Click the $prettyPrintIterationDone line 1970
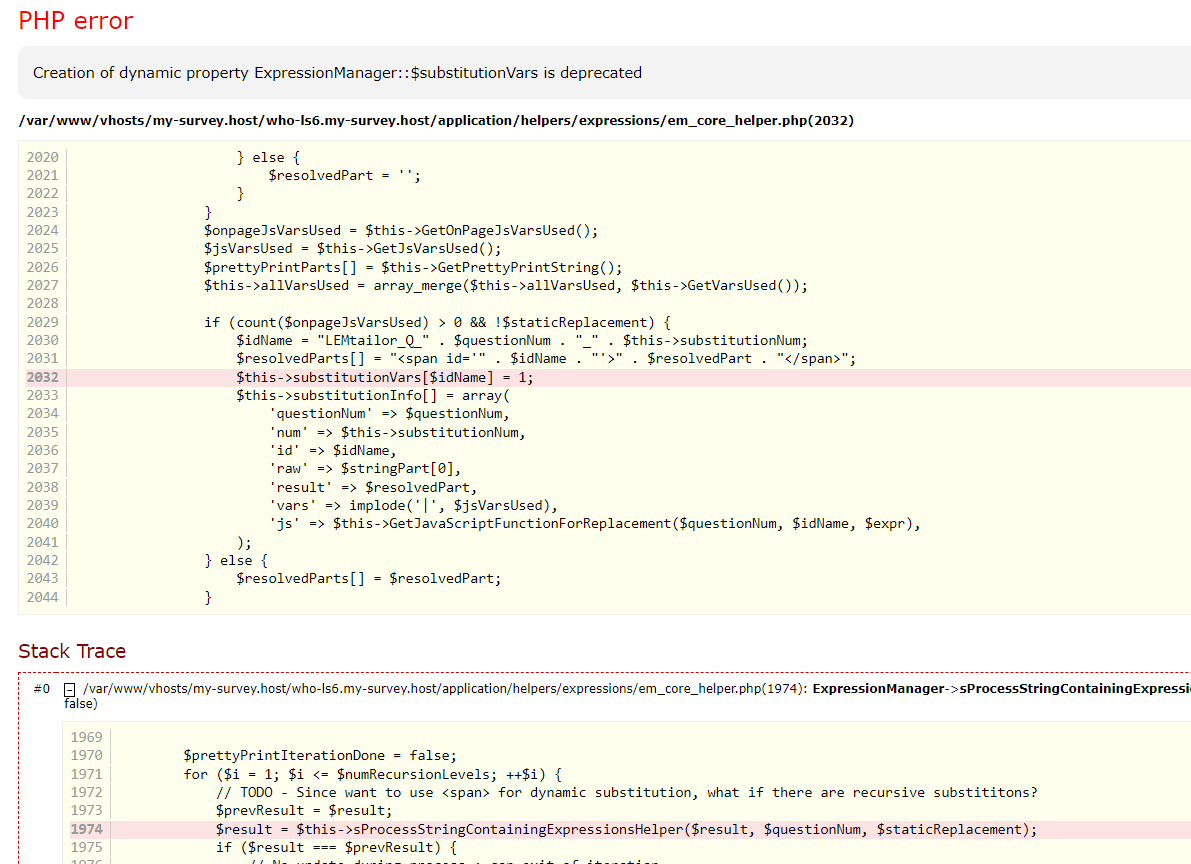The width and height of the screenshot is (1191, 864). coord(320,755)
